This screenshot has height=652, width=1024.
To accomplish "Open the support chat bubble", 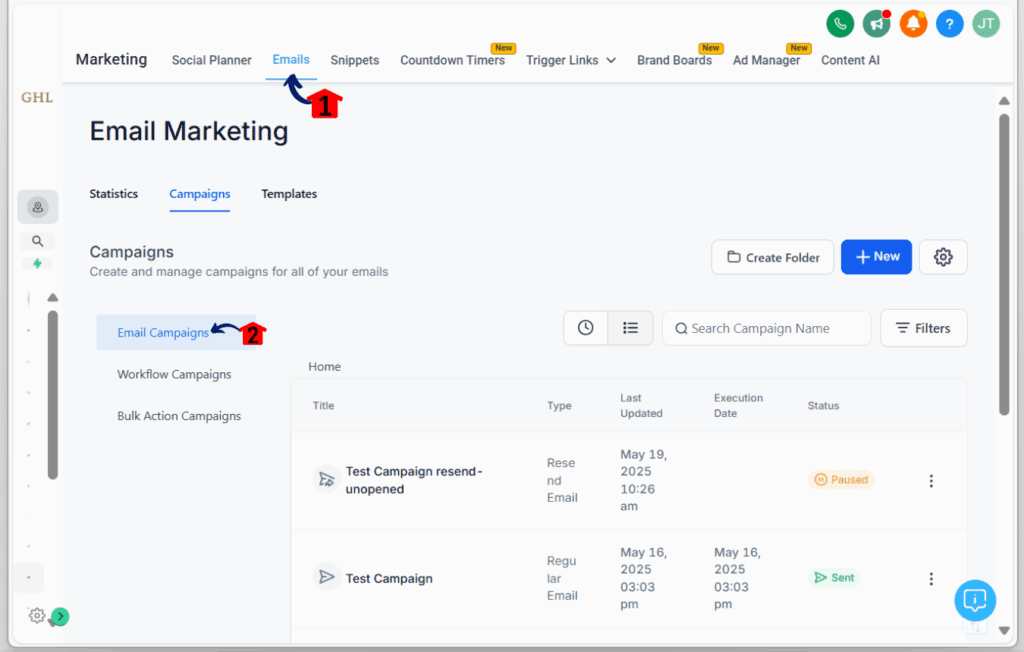I will (x=975, y=600).
